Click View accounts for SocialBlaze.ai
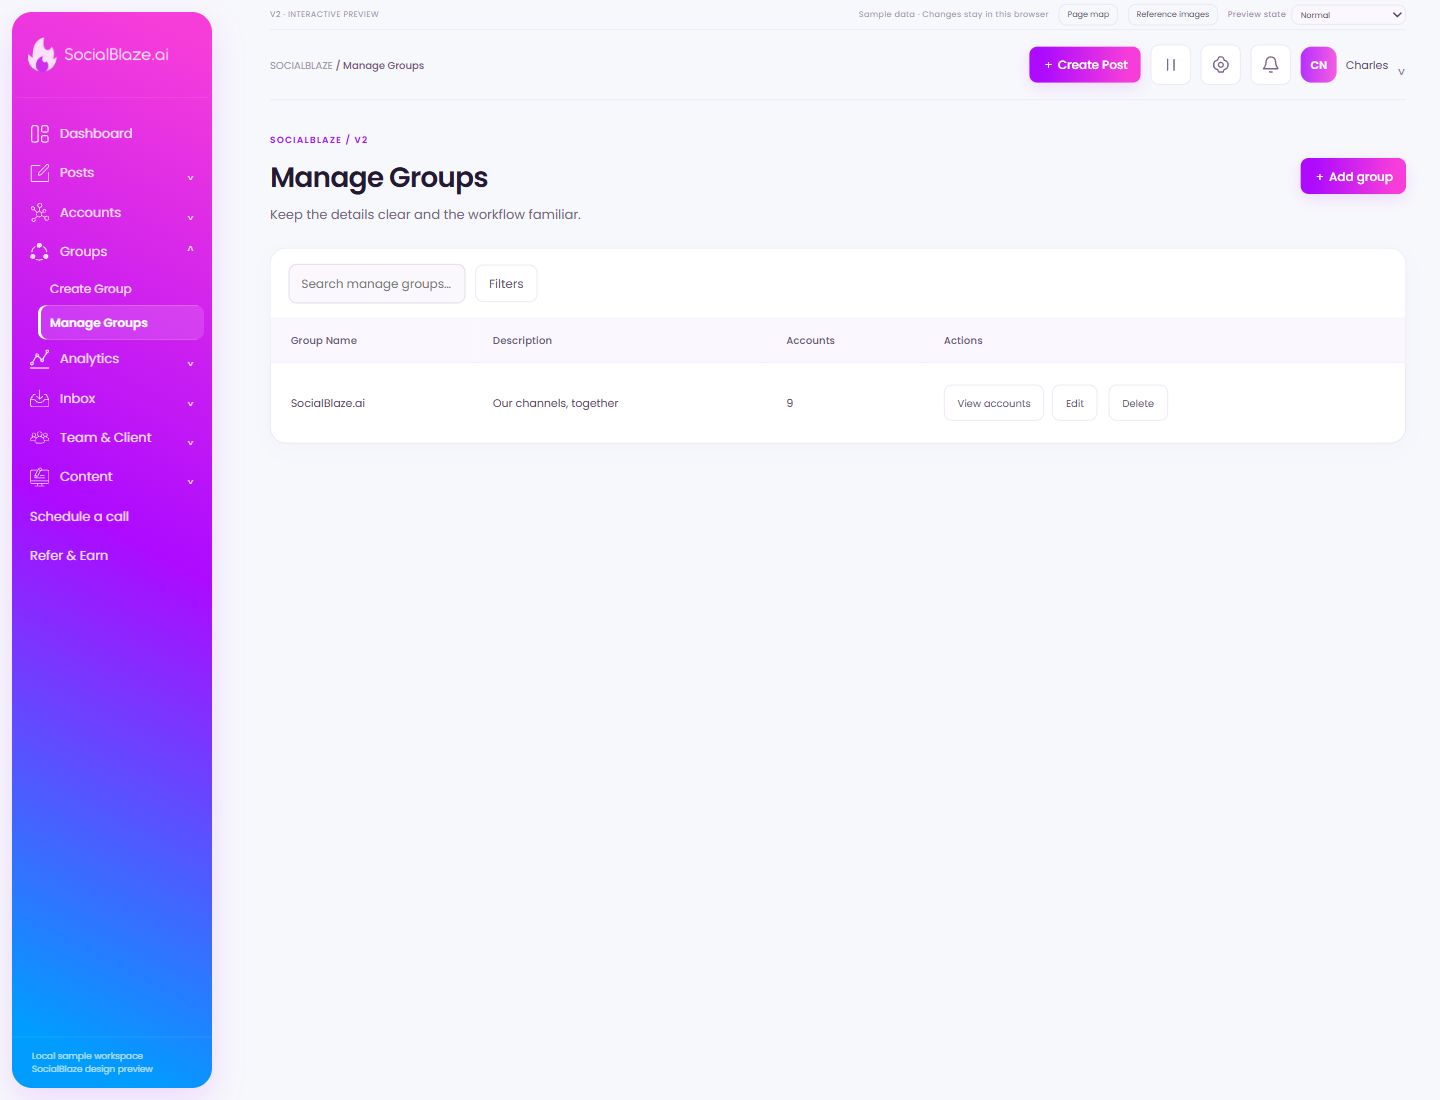This screenshot has width=1440, height=1100. [x=994, y=403]
